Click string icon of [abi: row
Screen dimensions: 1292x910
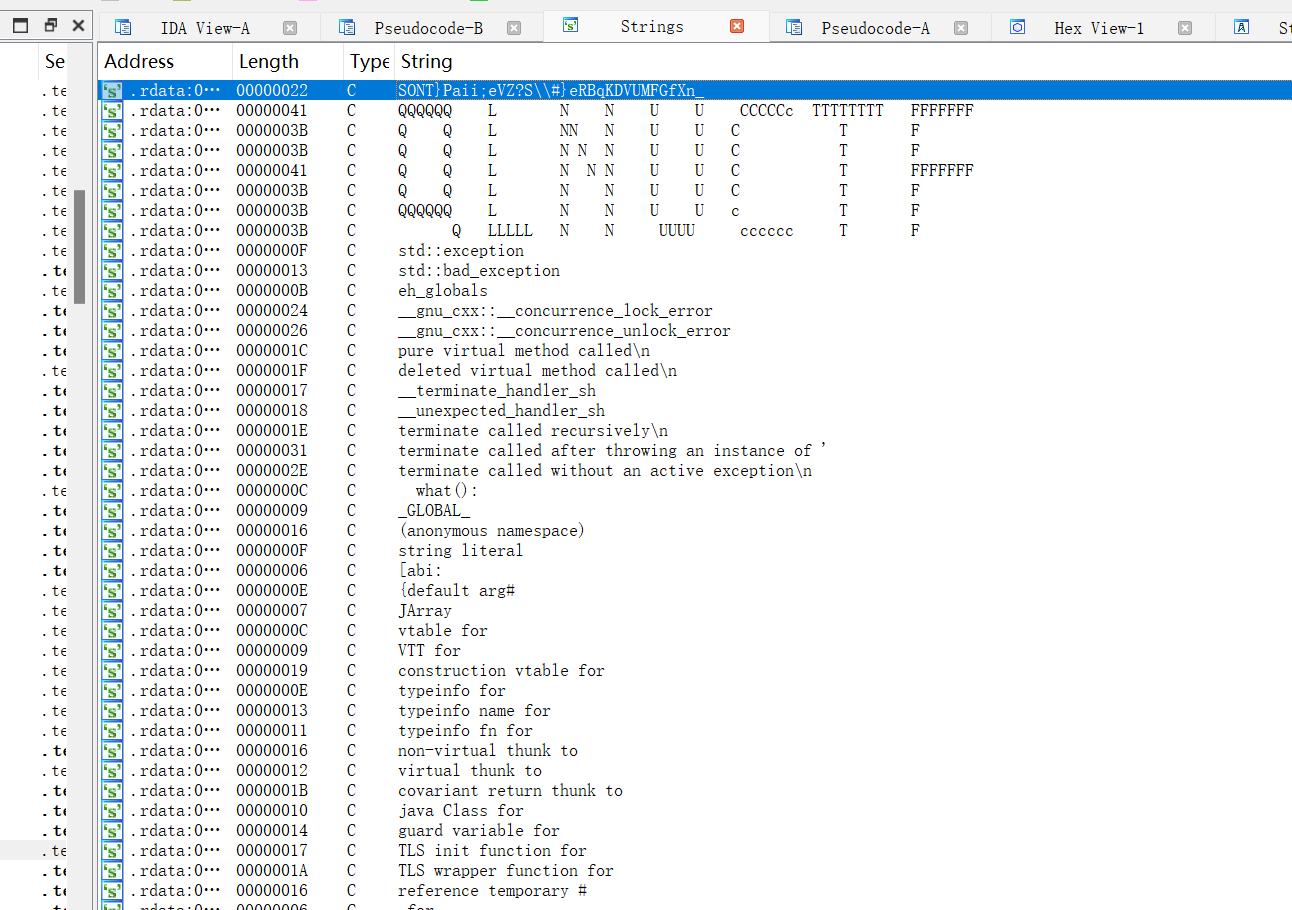113,571
